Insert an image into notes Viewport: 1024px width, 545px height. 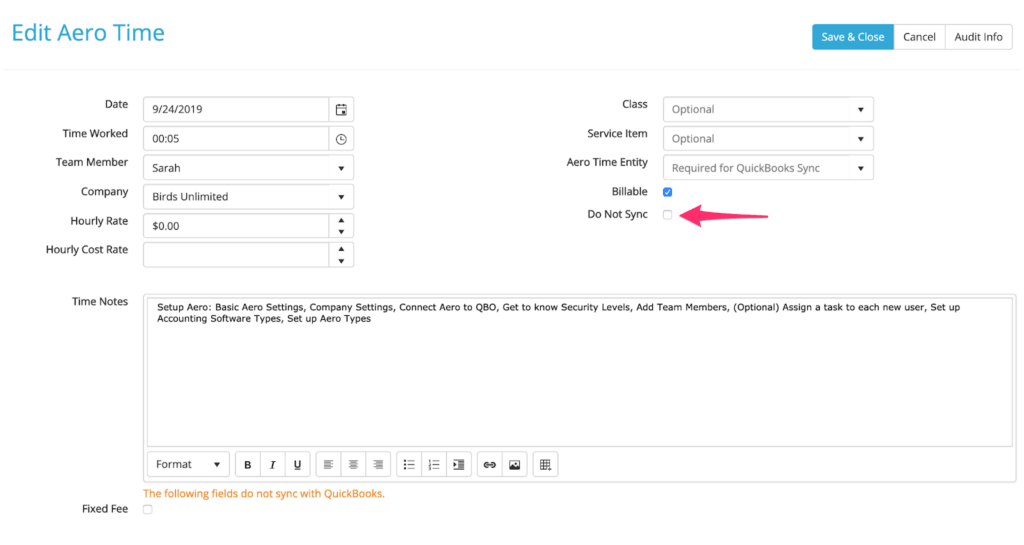pos(515,465)
